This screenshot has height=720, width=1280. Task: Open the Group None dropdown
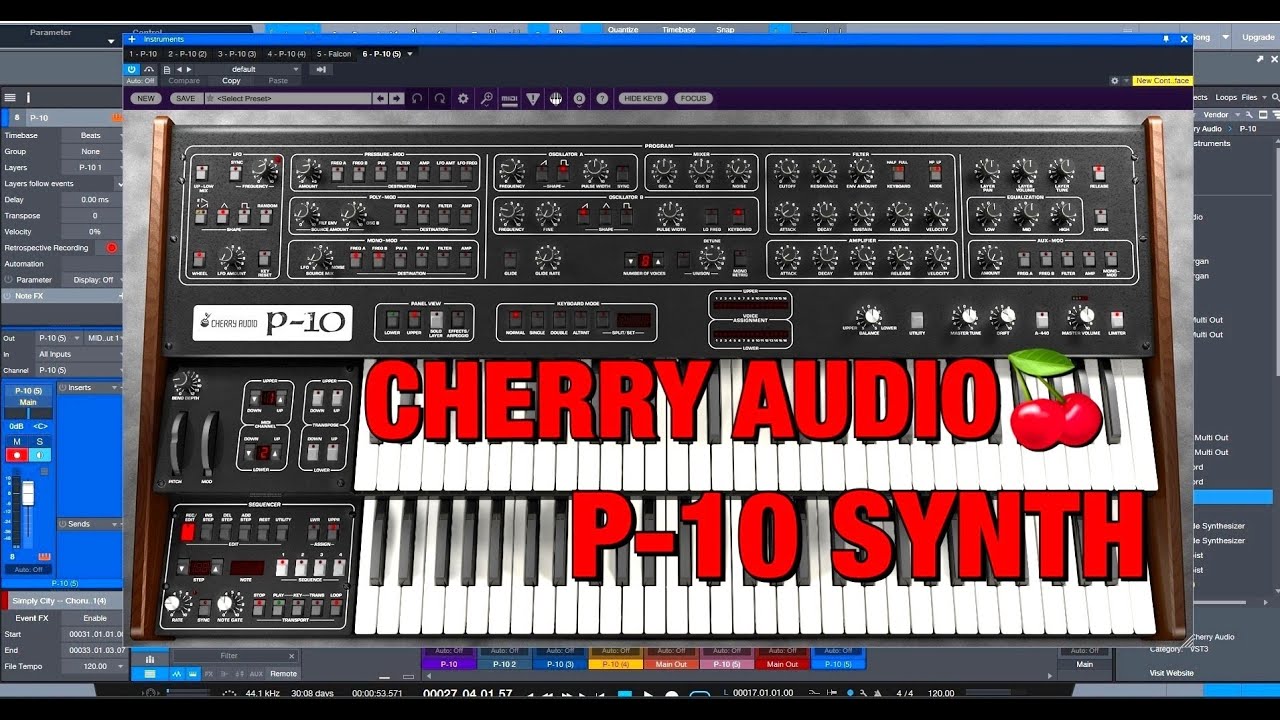(91, 151)
